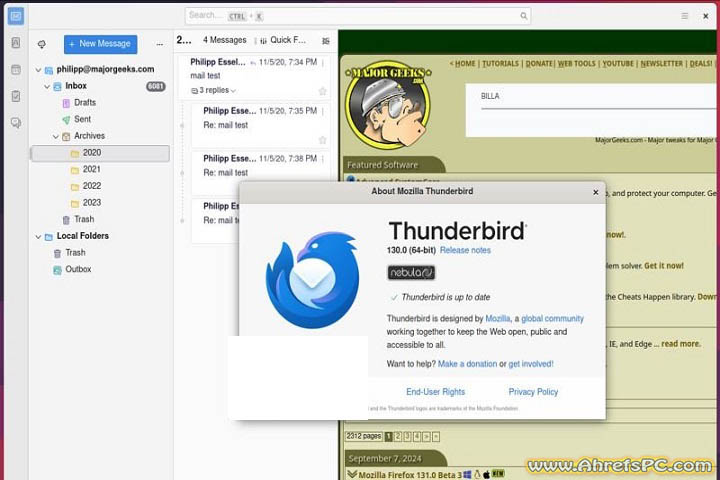Viewport: 720px width, 480px height.
Task: Go to page 3 in MajorGeeks pagination
Action: 407,436
